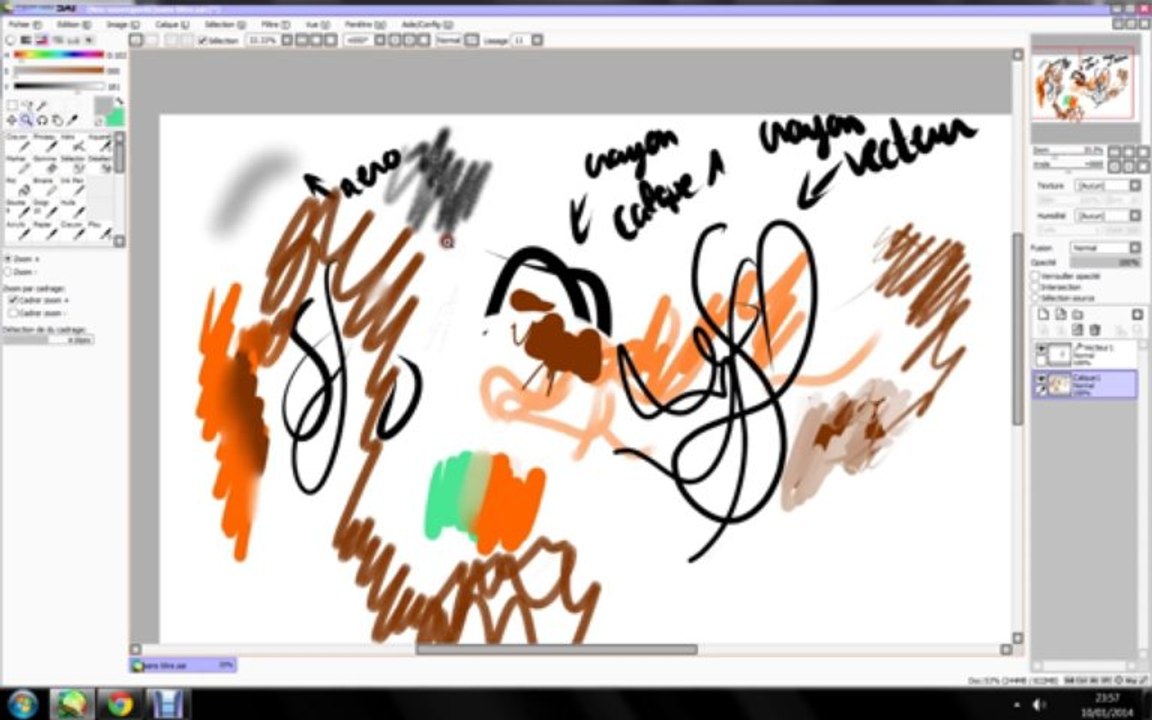Uncheck the Cadrer zoom + checkbox
Image resolution: width=1152 pixels, height=720 pixels.
pos(12,300)
